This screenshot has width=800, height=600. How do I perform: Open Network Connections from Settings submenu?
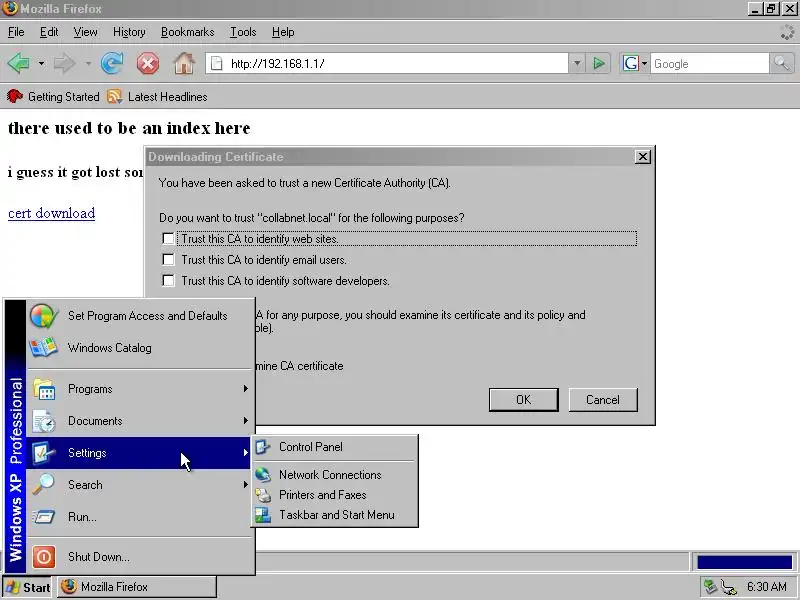point(335,474)
